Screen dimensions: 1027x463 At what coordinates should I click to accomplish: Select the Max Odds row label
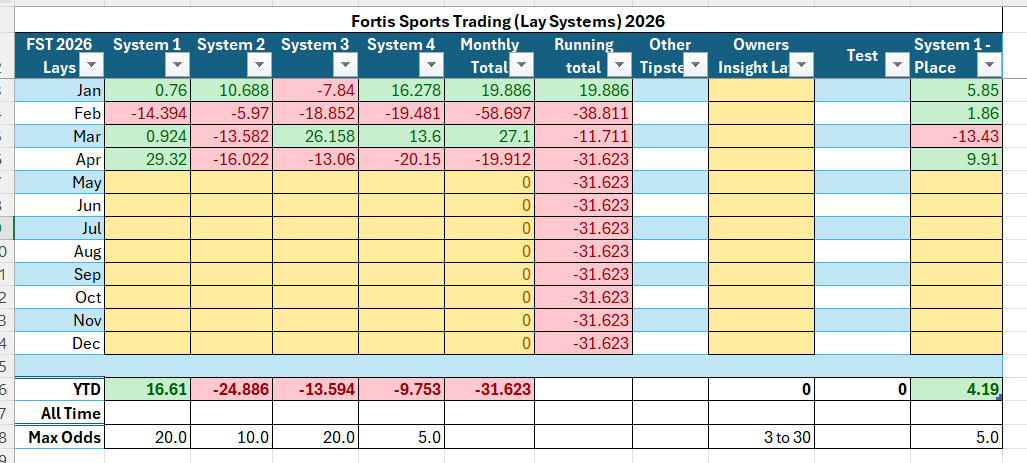tap(60, 437)
